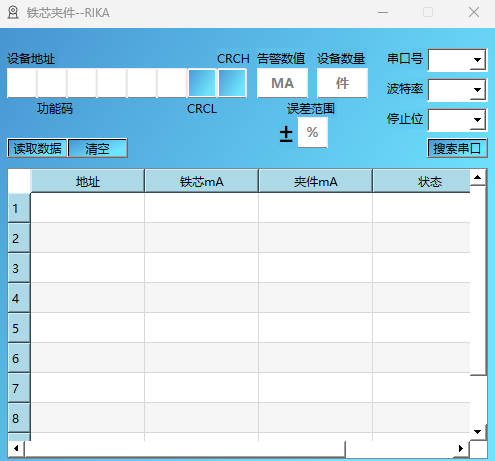Click the table's vertical scrollbar thumb
The image size is (495, 461).
478,281
